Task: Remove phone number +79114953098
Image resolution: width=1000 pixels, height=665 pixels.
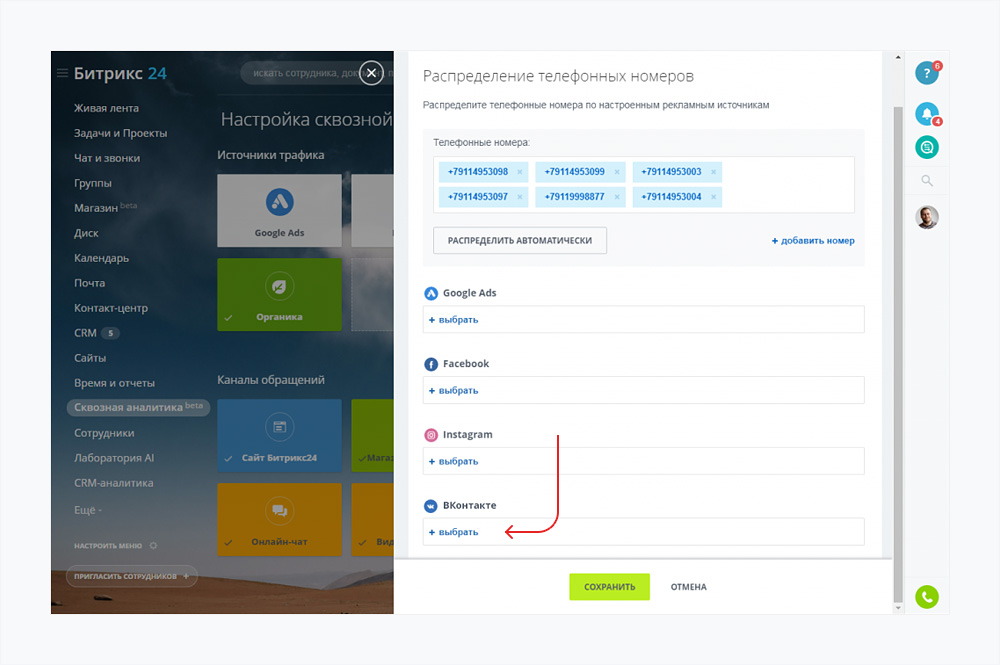Action: point(520,172)
